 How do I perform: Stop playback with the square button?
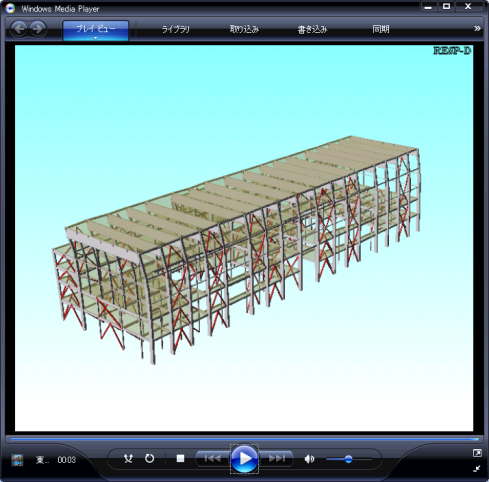(180, 459)
